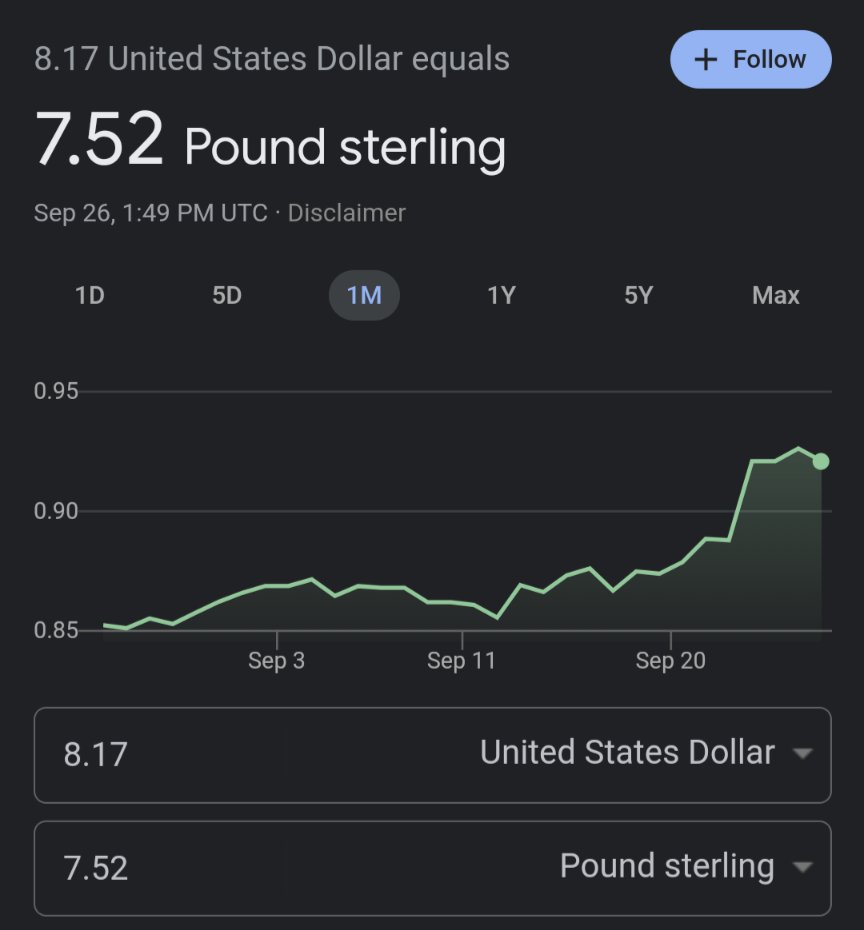Show the Max time range
Image resolution: width=864 pixels, height=930 pixels.
pyautogui.click(x=776, y=295)
